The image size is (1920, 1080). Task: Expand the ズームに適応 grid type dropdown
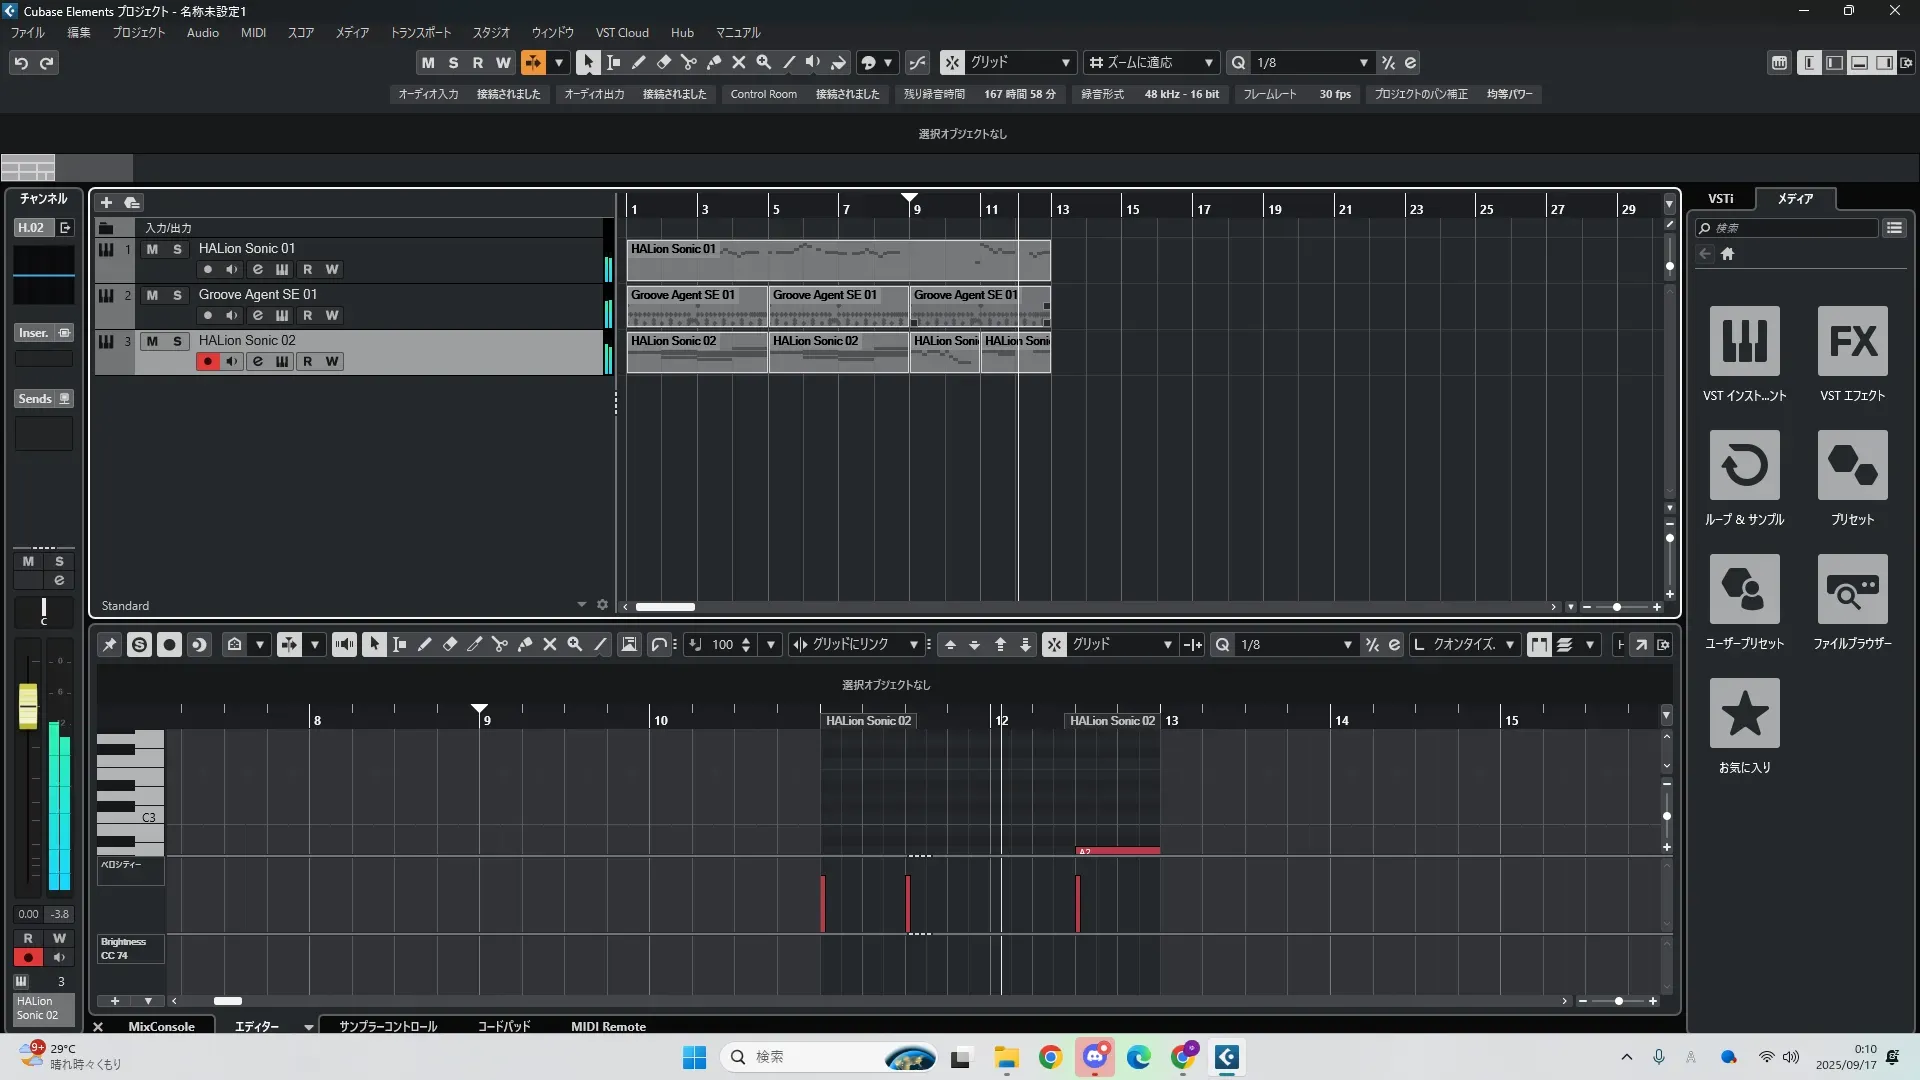pyautogui.click(x=1208, y=63)
